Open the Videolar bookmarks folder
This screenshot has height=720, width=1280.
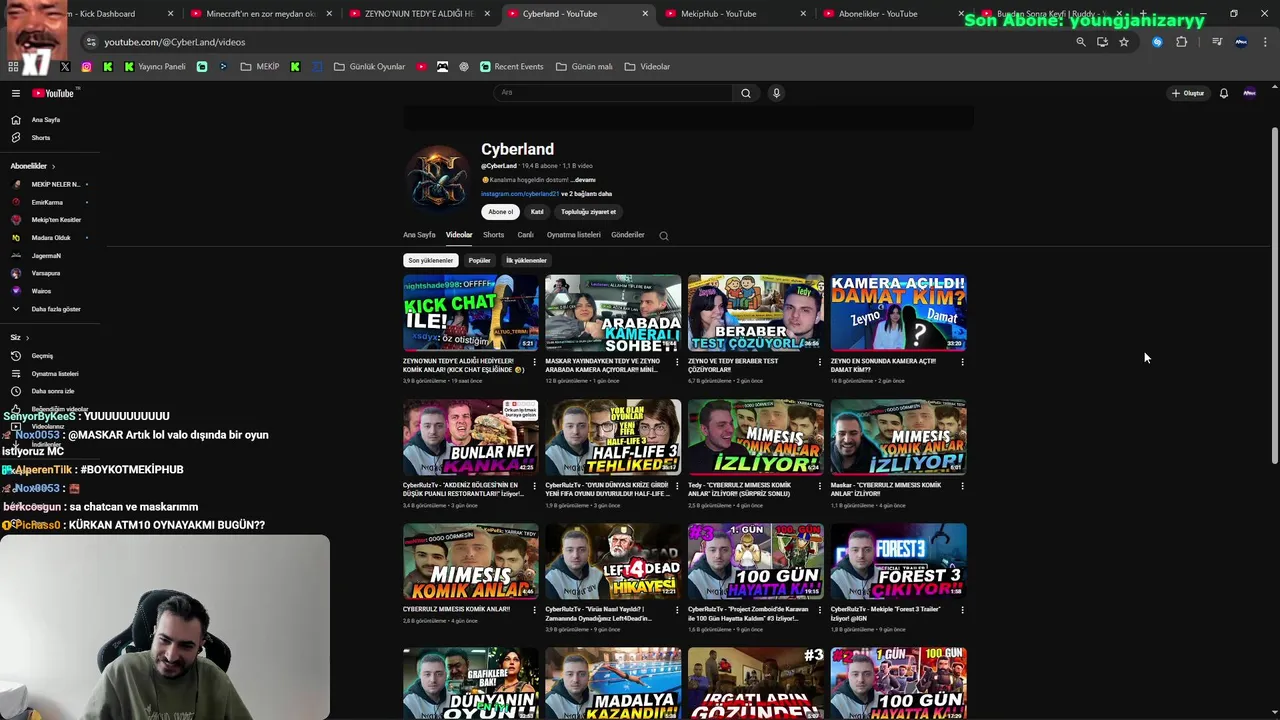[x=647, y=67]
